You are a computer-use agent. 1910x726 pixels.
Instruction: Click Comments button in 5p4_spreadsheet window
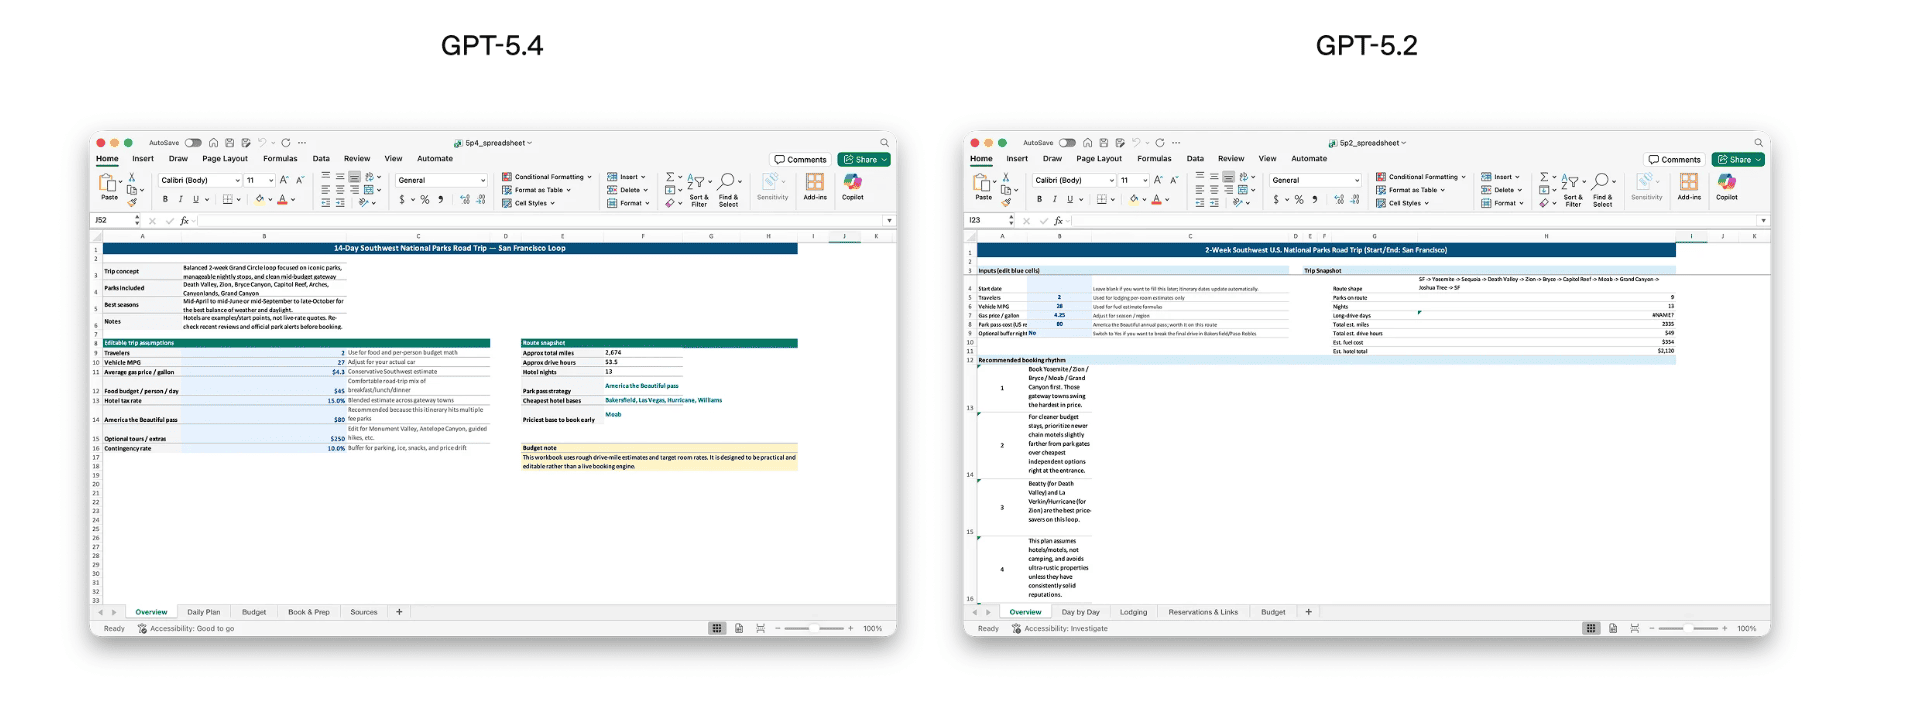pos(801,160)
